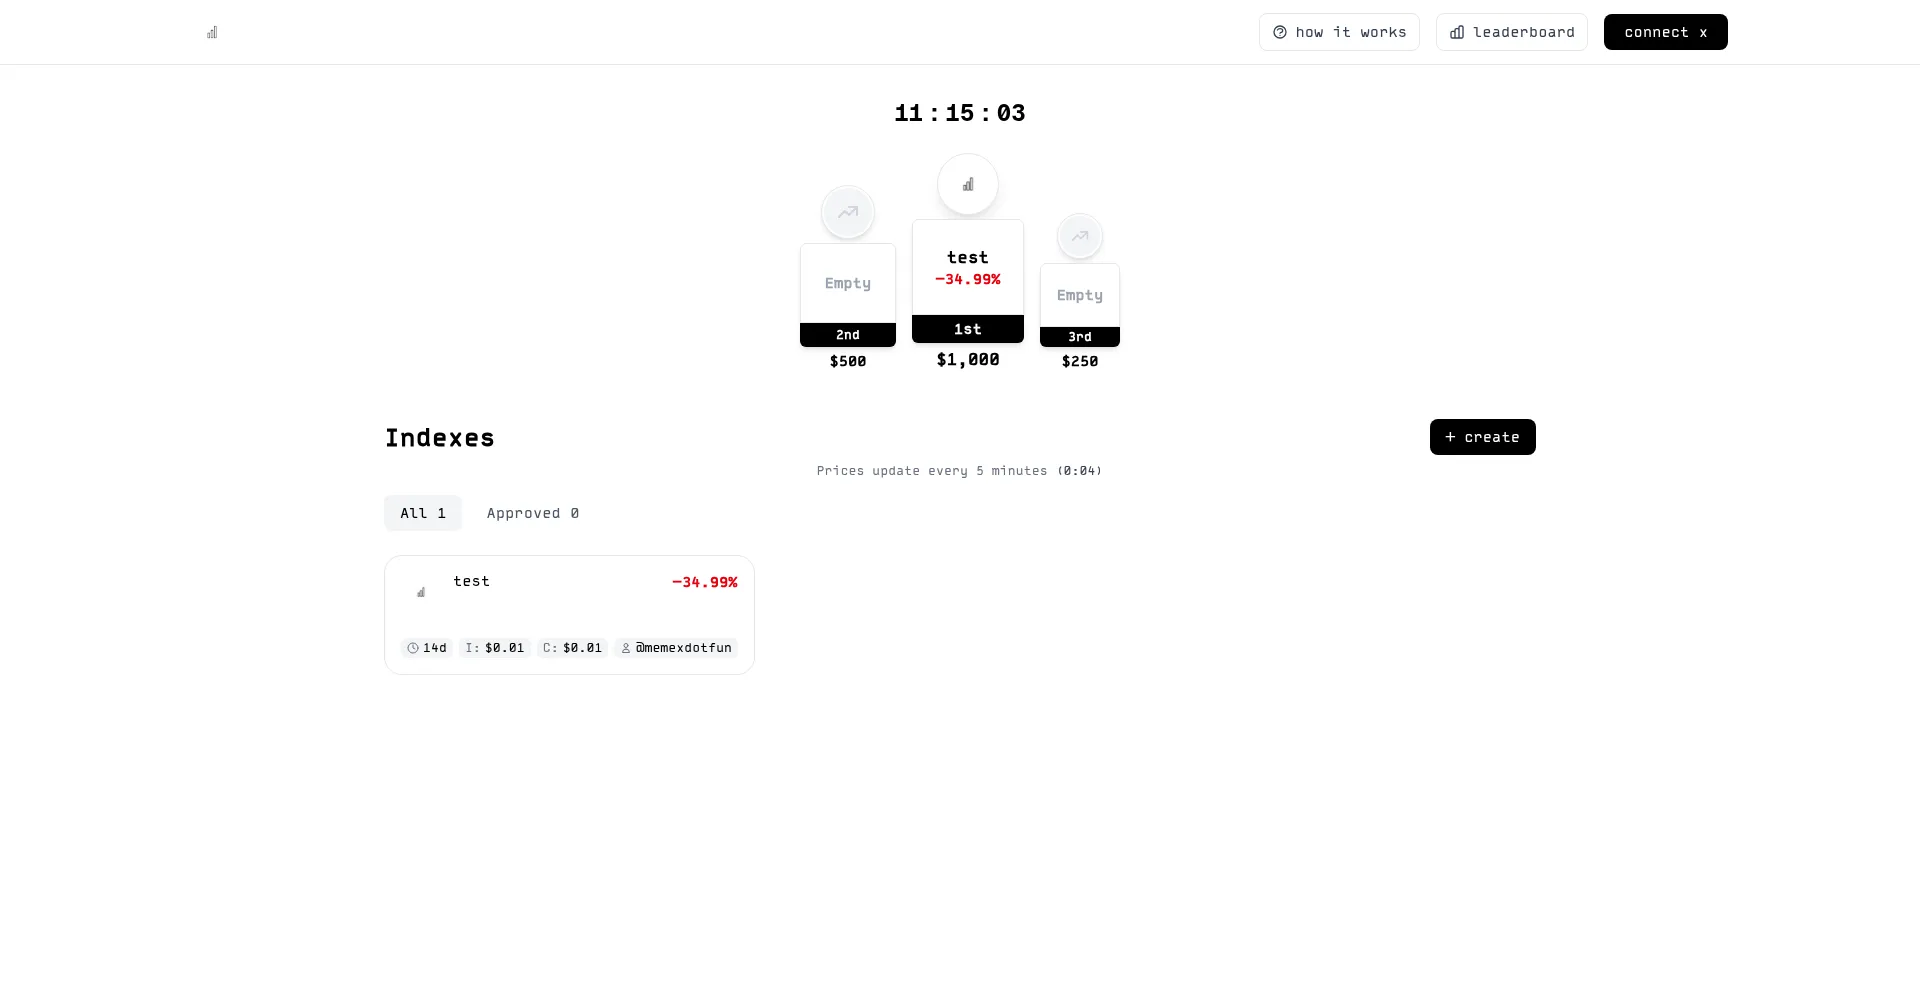This screenshot has height=993, width=1920.
Task: Click the plus icon on create button
Action: pyautogui.click(x=1450, y=437)
